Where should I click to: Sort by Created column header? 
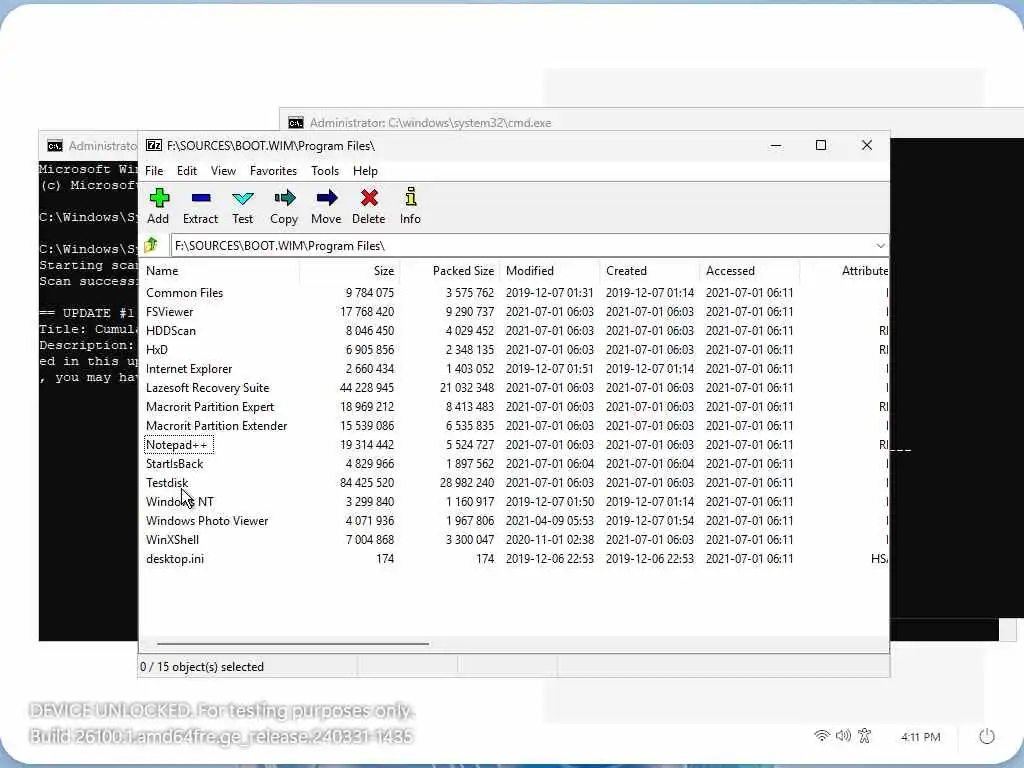tap(650, 270)
